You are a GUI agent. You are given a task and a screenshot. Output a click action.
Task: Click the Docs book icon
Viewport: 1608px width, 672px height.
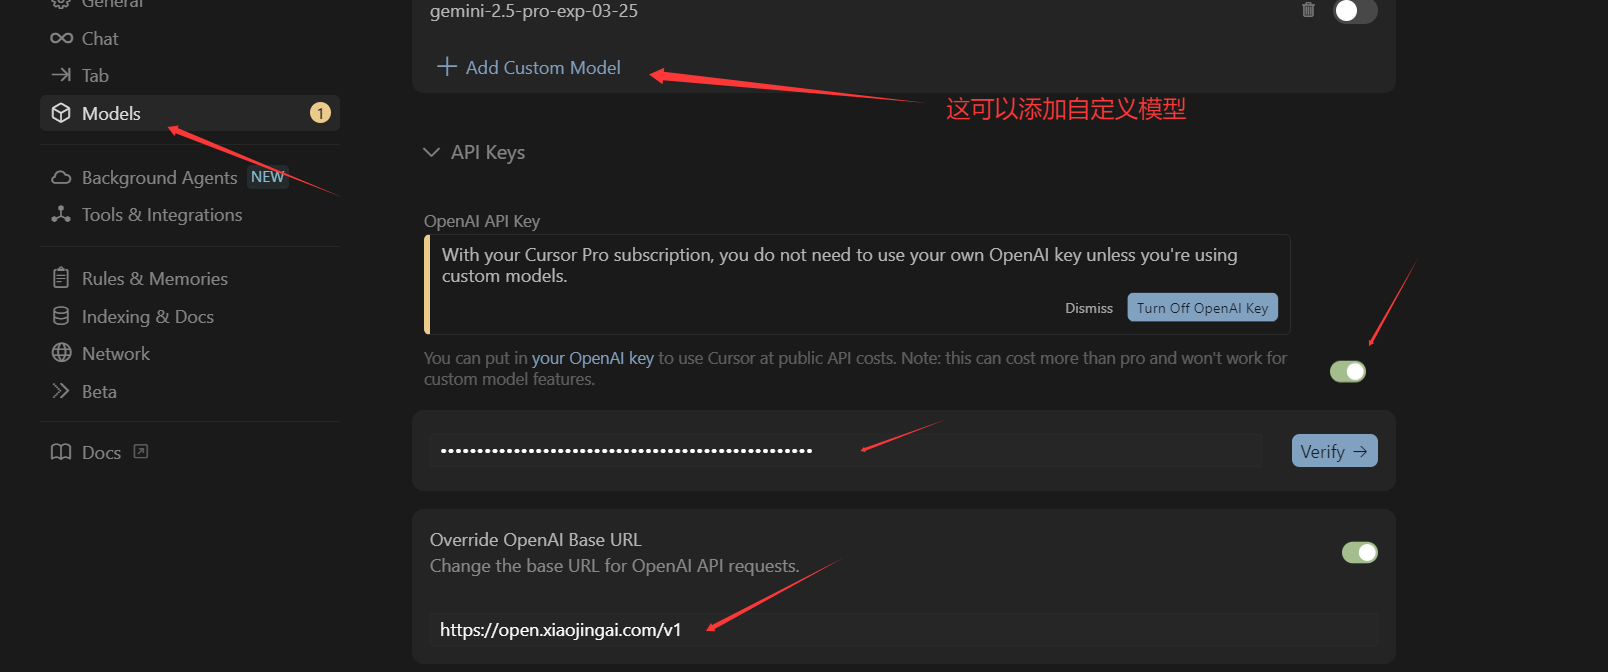61,452
